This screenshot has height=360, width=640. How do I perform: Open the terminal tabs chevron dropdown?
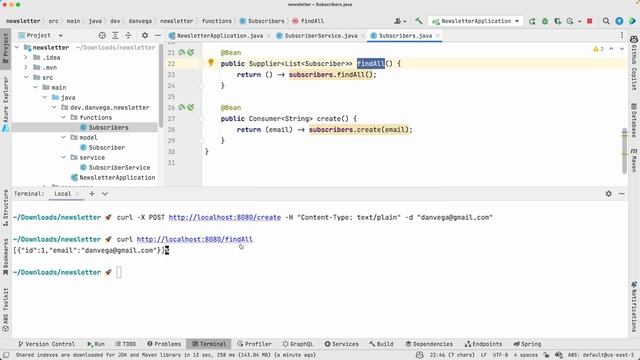[105, 193]
